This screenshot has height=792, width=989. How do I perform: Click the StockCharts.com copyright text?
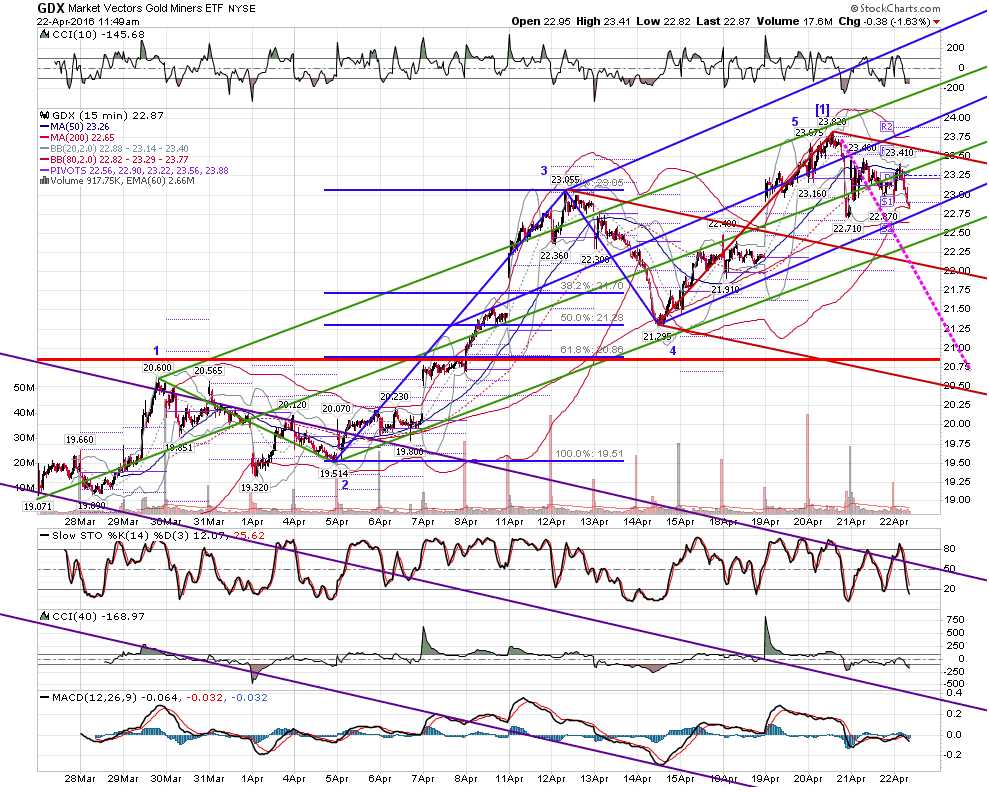point(895,8)
